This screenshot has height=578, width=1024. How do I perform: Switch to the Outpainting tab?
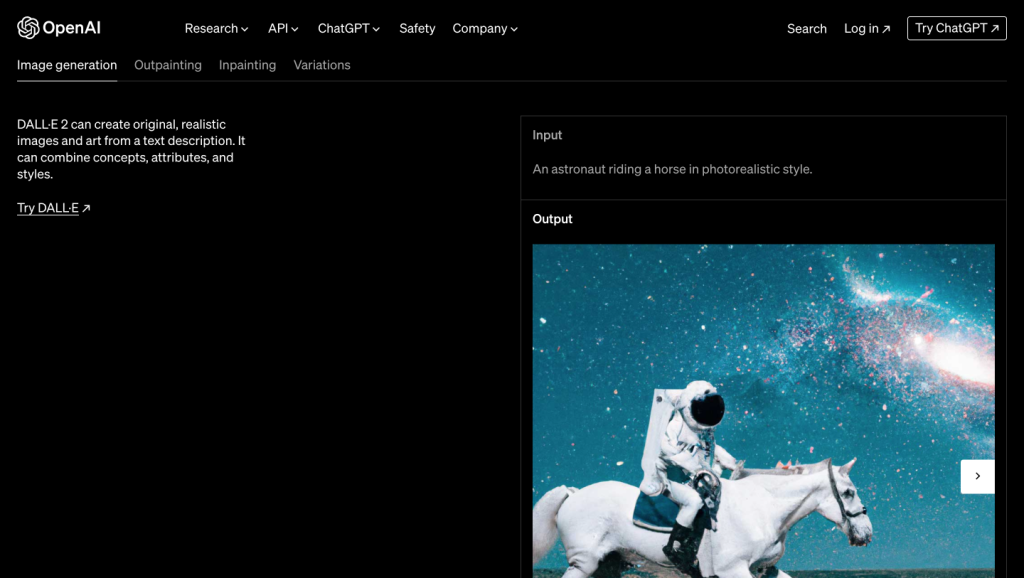coord(168,64)
